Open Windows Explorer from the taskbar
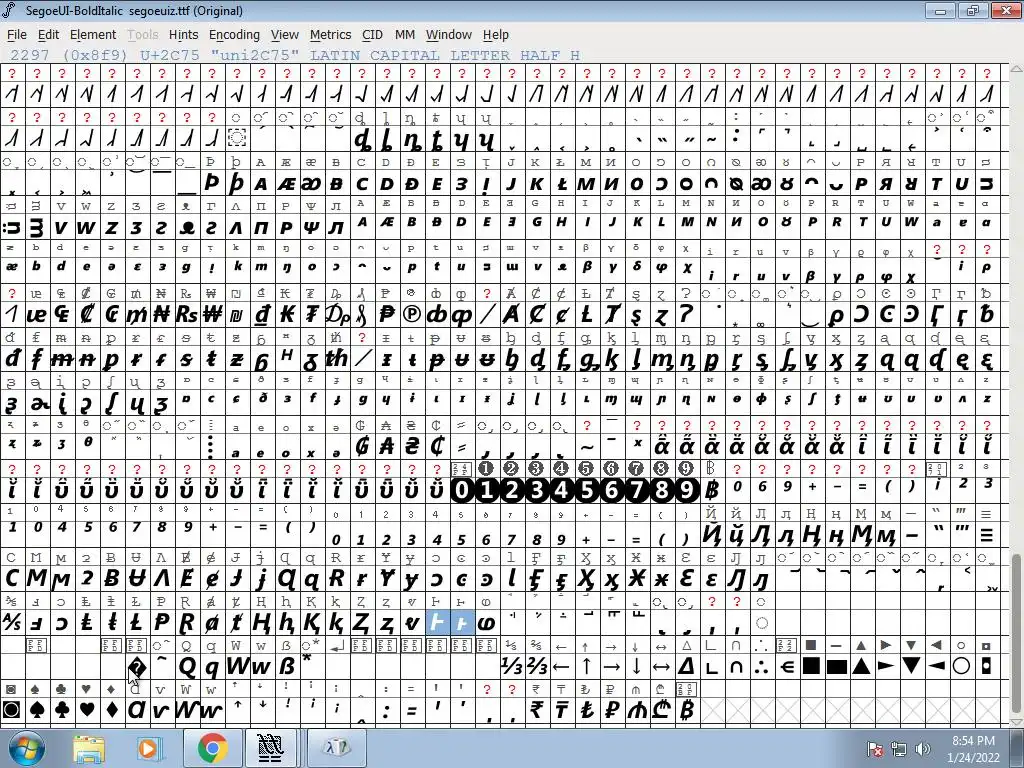The image size is (1024, 768). point(89,748)
